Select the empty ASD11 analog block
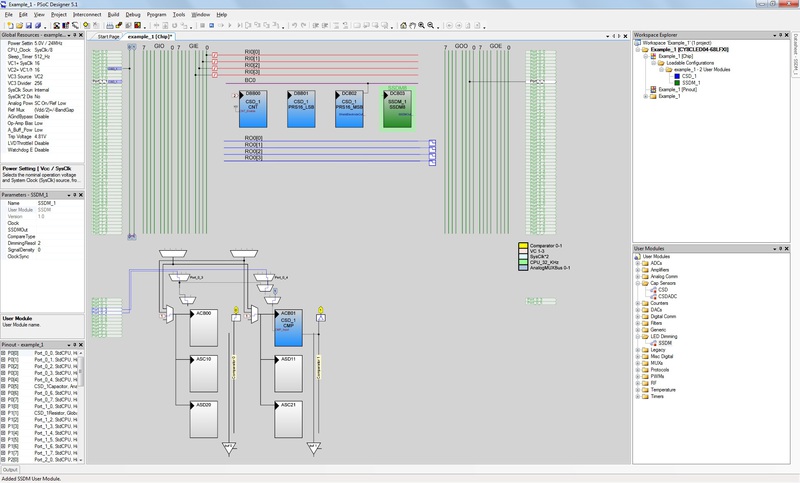Screen dimensions: 800x483 click(x=288, y=373)
